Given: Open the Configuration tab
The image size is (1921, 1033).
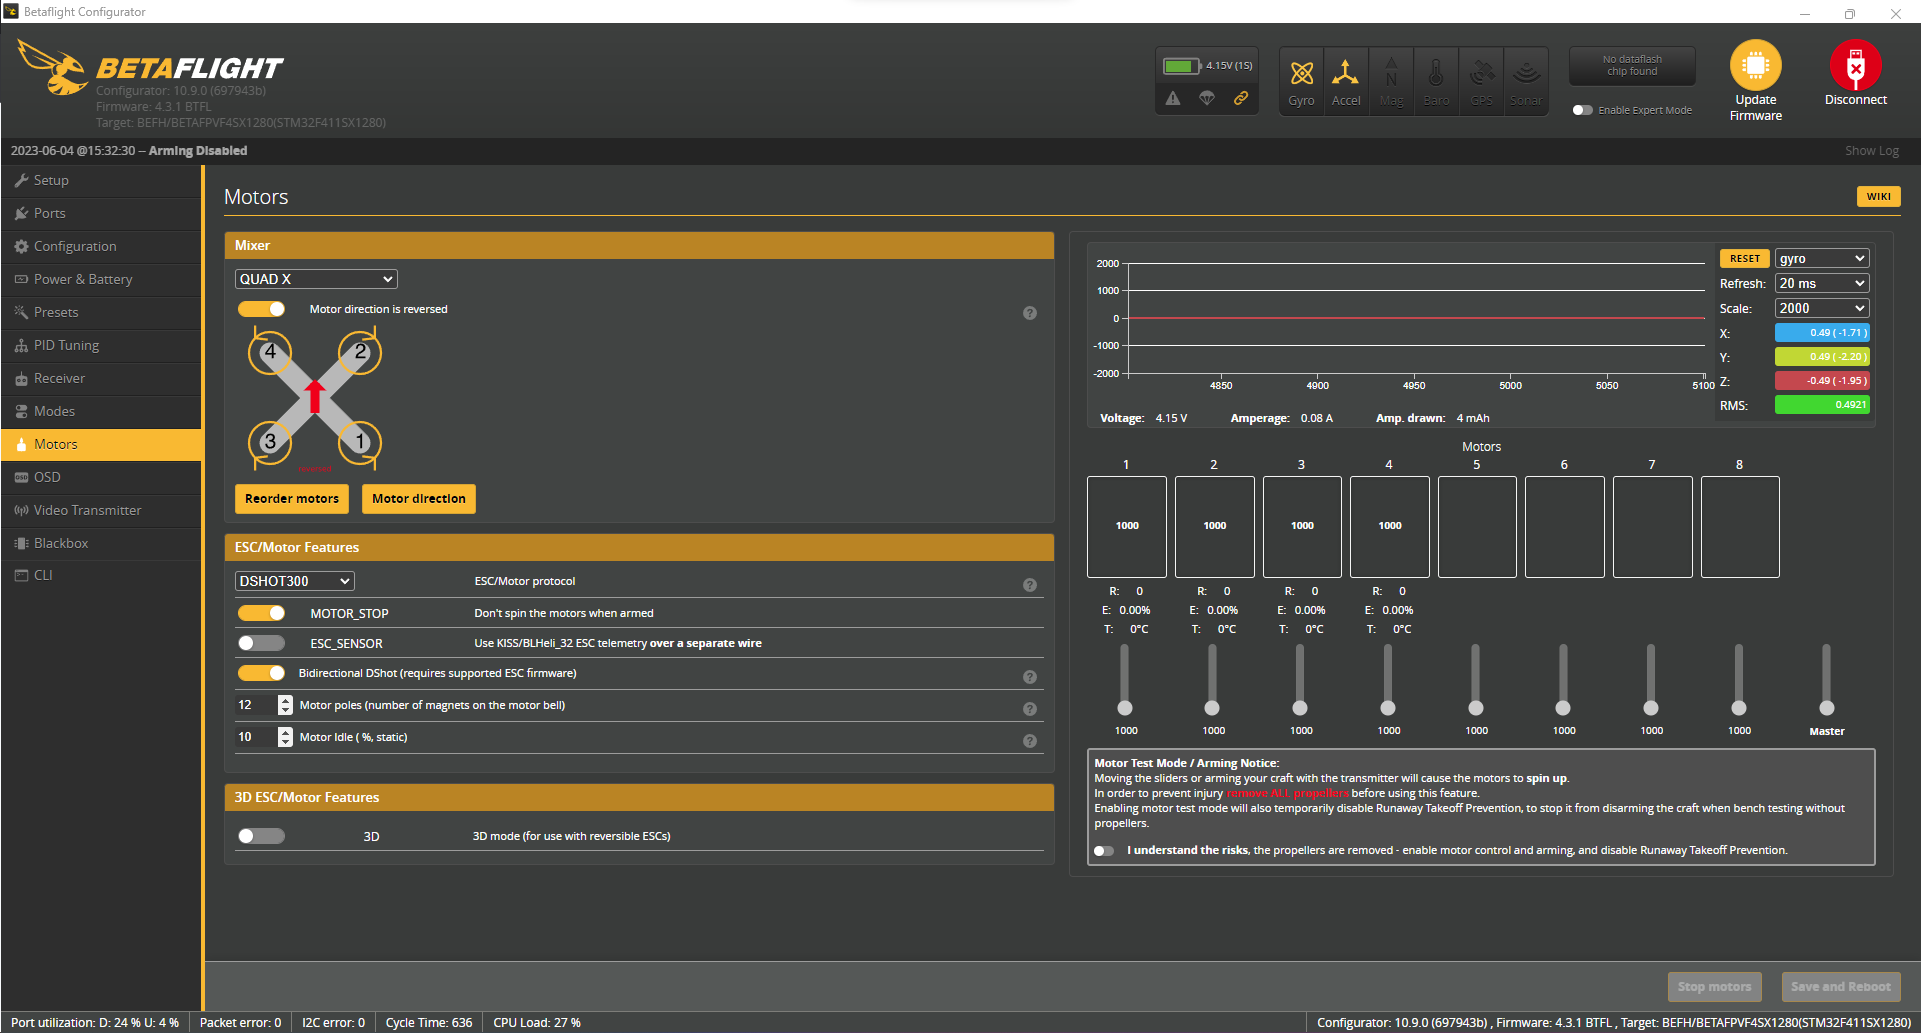Looking at the screenshot, I should [x=101, y=246].
